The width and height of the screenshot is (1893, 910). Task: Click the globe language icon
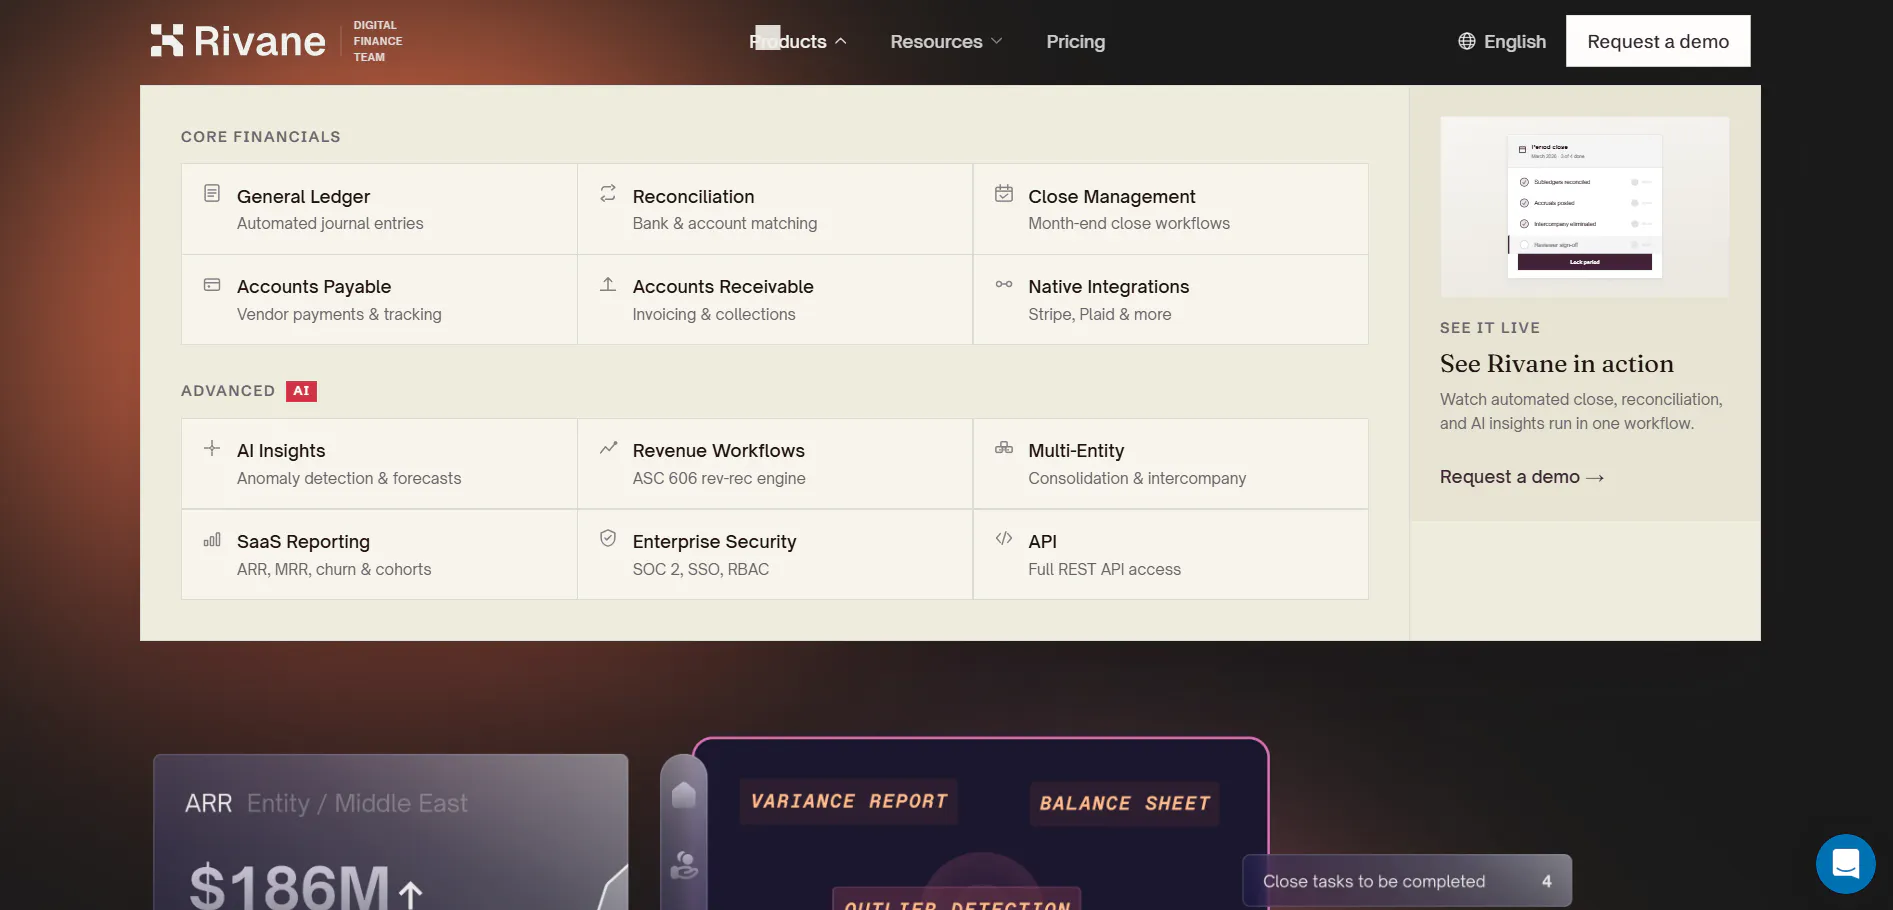(x=1467, y=41)
